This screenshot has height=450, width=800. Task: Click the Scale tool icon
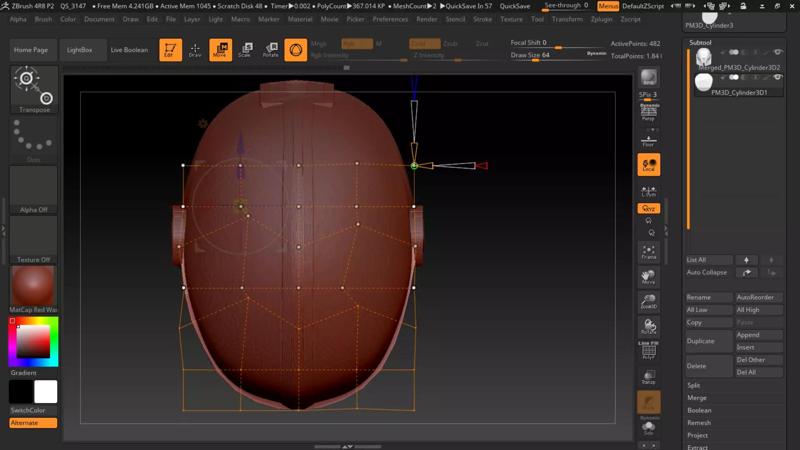(245, 50)
